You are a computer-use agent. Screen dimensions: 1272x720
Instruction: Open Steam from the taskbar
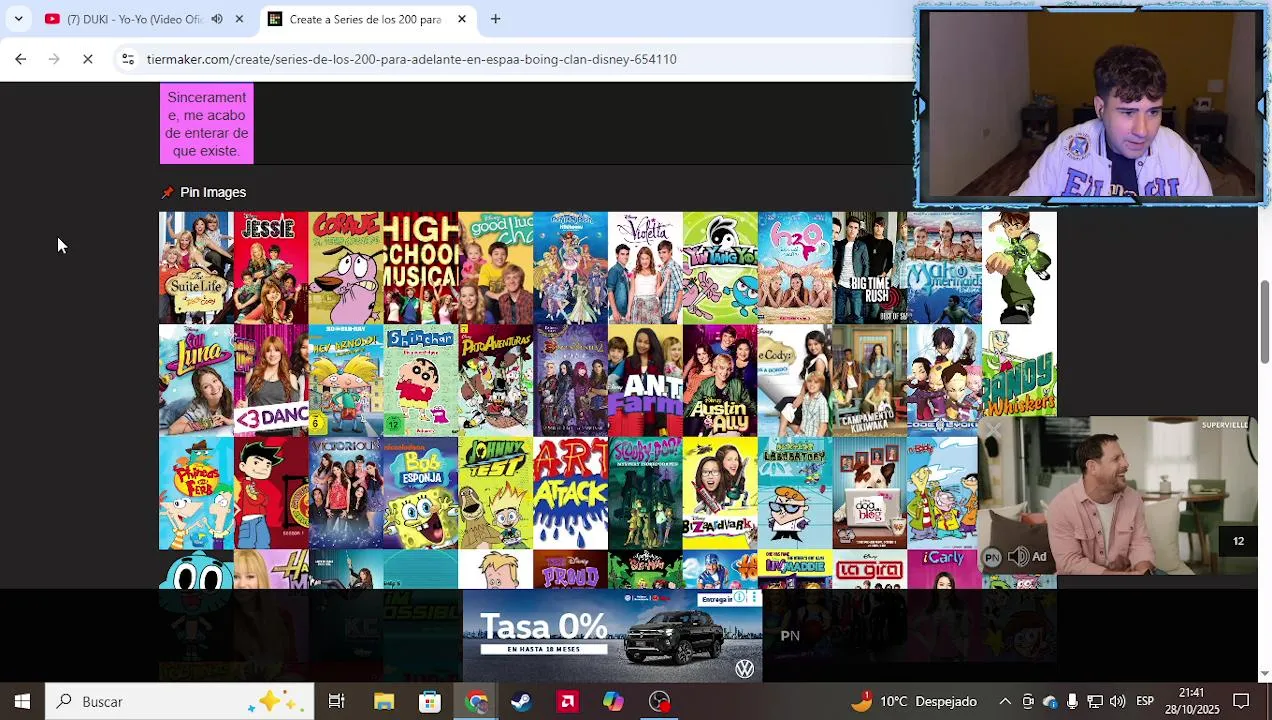pos(521,701)
